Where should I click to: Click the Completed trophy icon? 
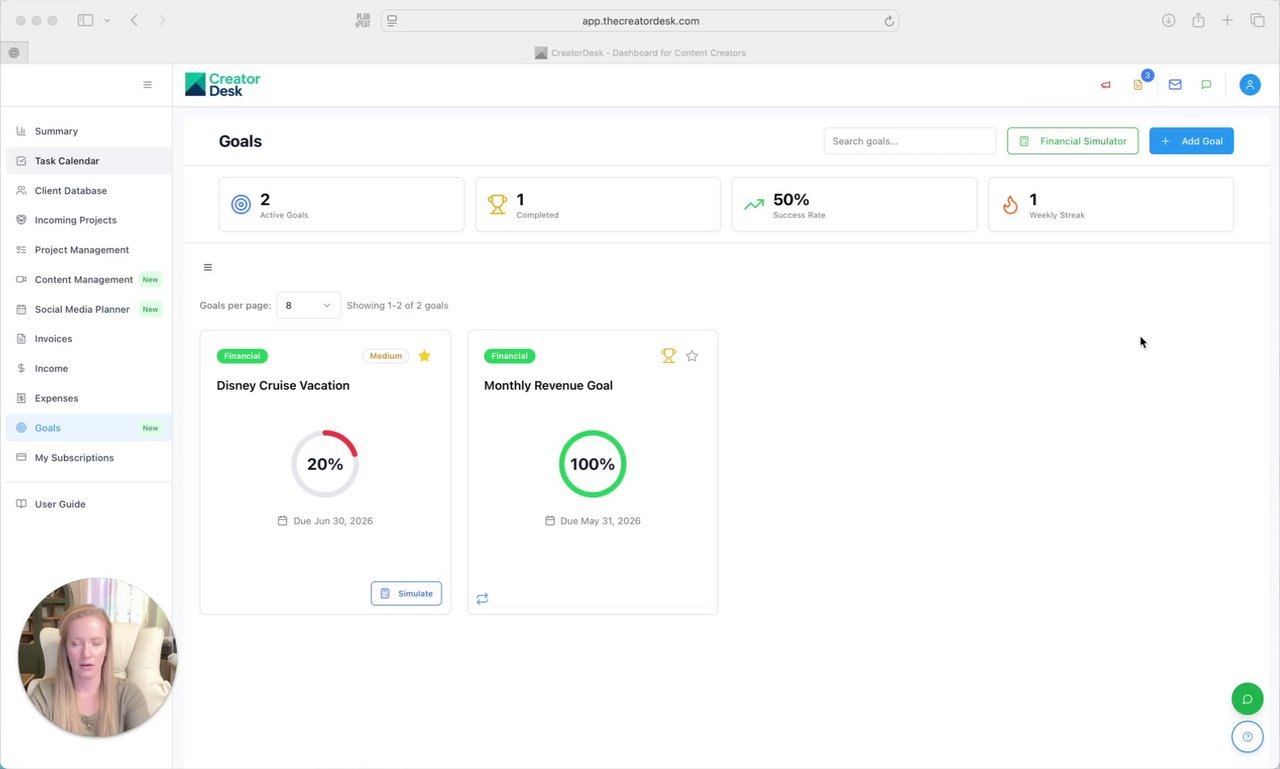(x=497, y=205)
